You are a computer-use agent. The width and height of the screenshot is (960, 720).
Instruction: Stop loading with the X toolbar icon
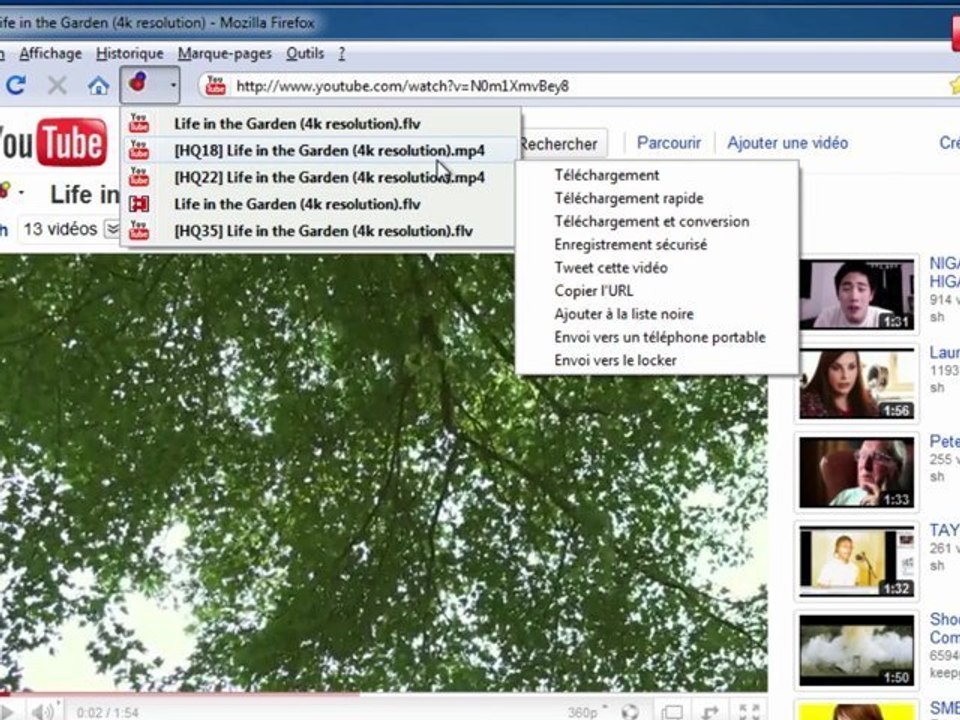tap(57, 85)
